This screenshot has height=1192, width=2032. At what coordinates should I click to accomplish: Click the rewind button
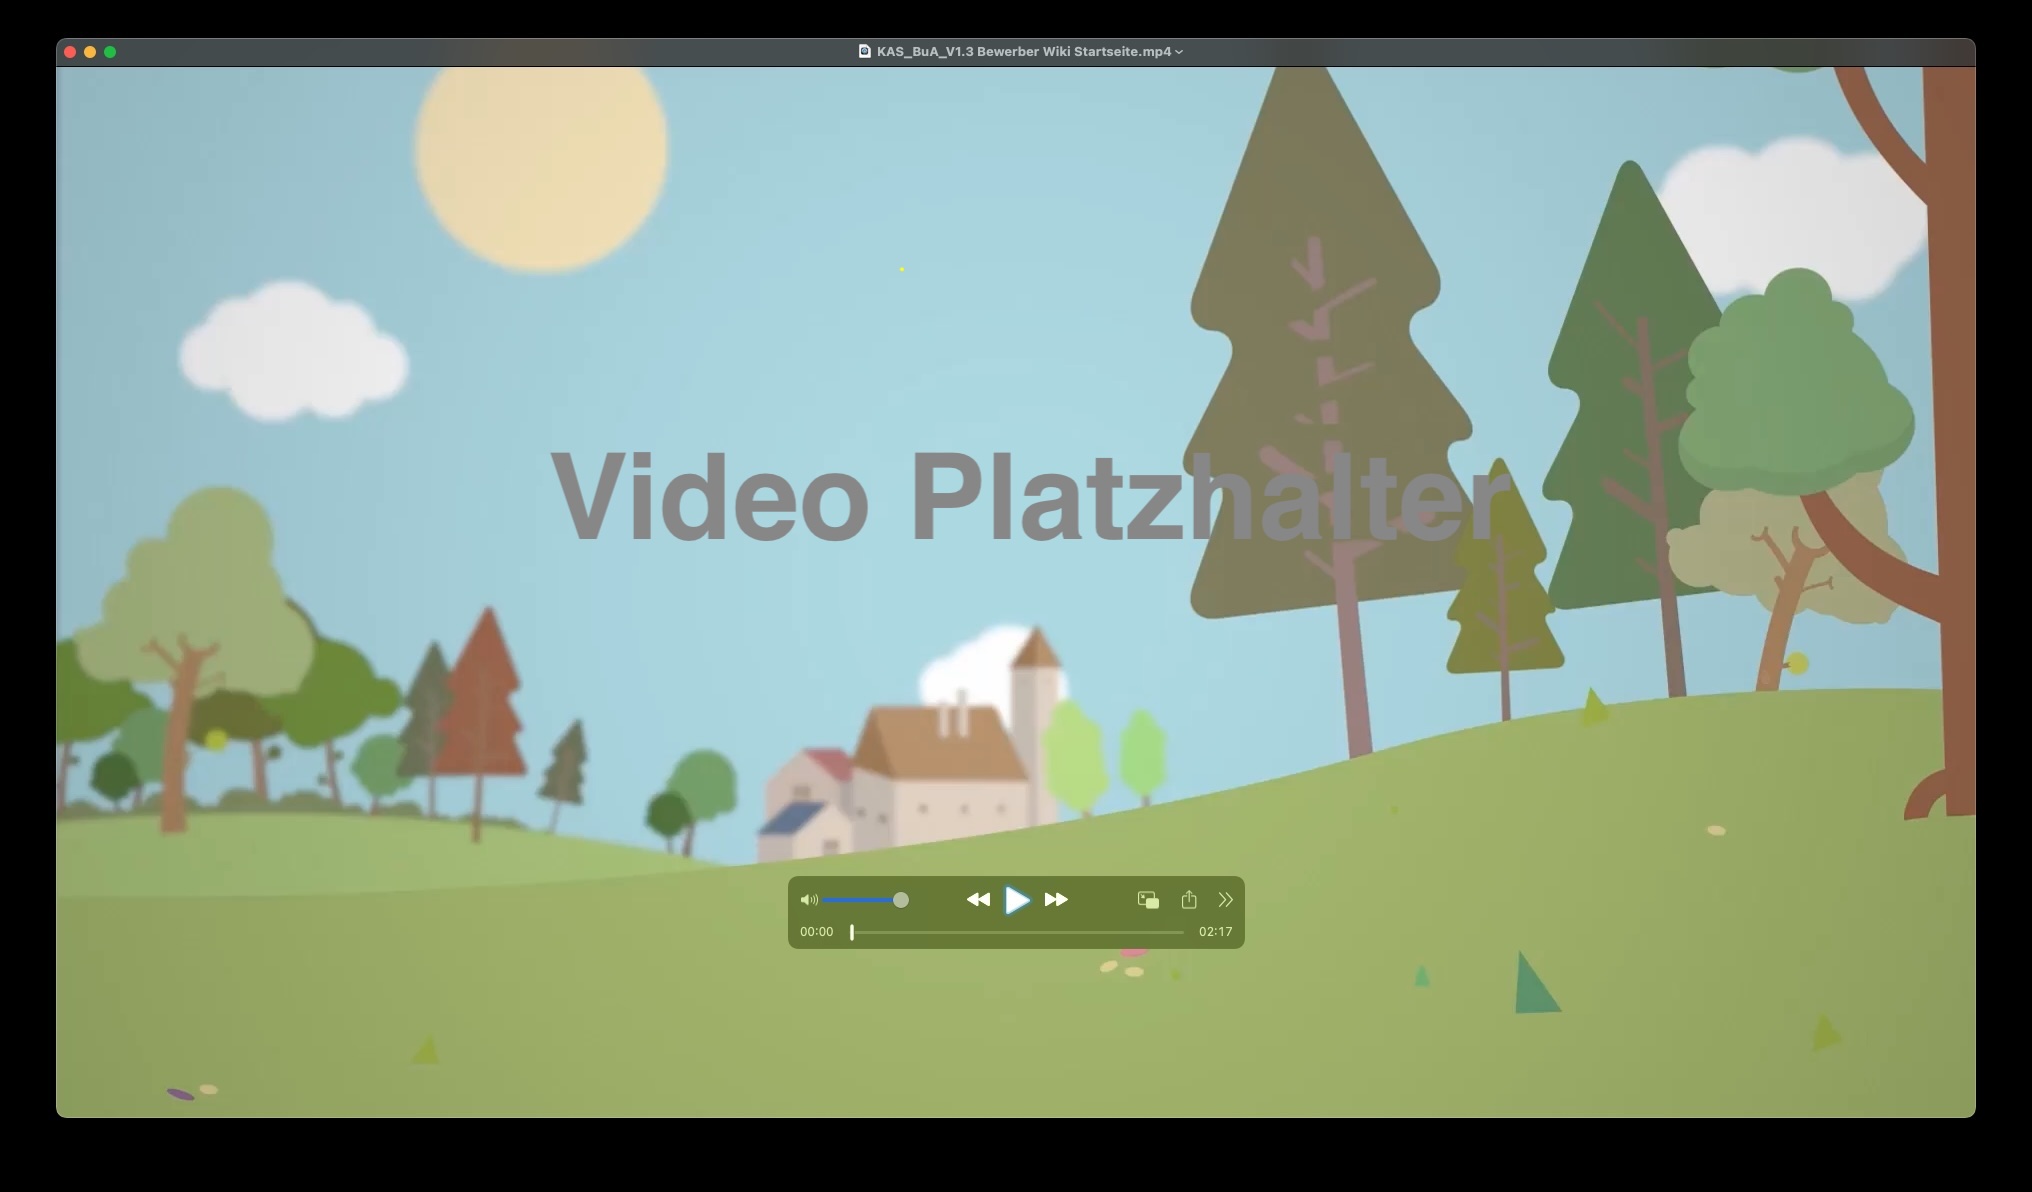point(977,900)
